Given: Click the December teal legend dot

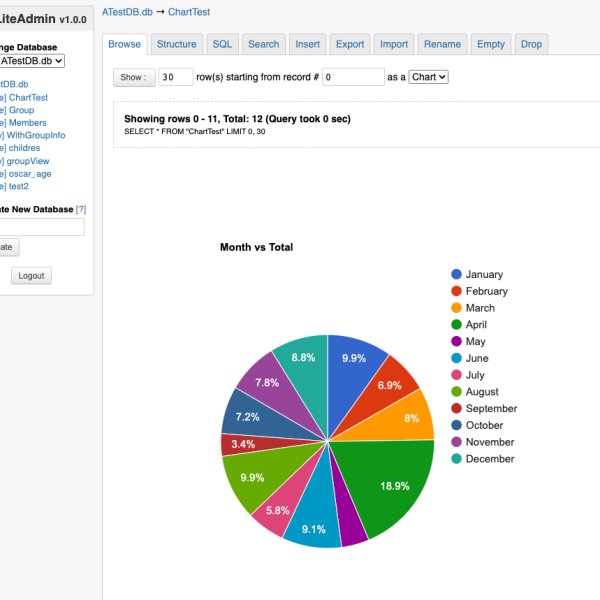Looking at the screenshot, I should click(x=457, y=459).
